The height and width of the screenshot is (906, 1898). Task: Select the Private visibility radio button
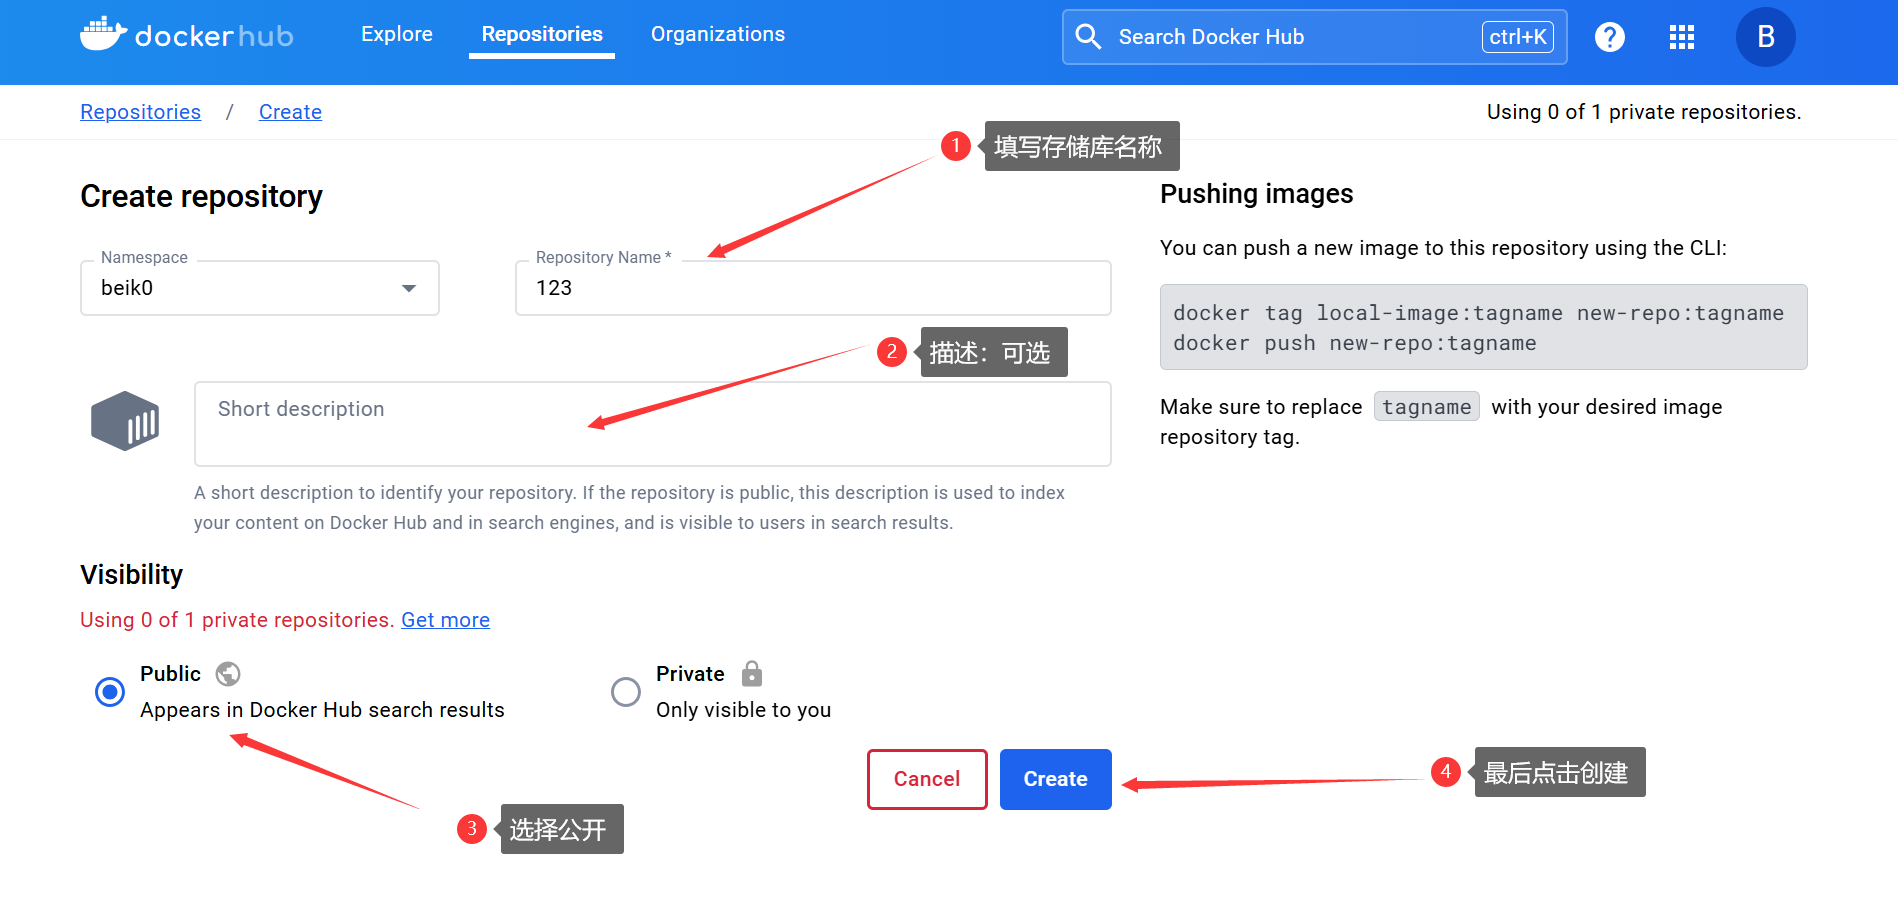(x=626, y=692)
